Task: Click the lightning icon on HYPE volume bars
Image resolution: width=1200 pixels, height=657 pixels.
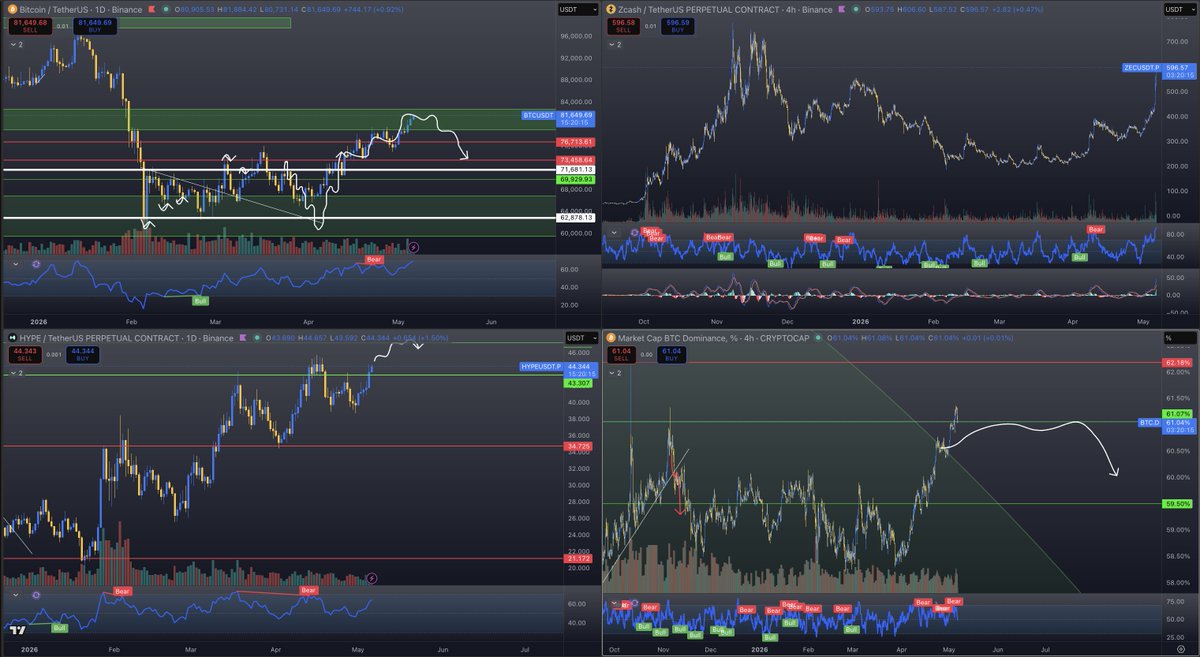Action: click(x=372, y=577)
